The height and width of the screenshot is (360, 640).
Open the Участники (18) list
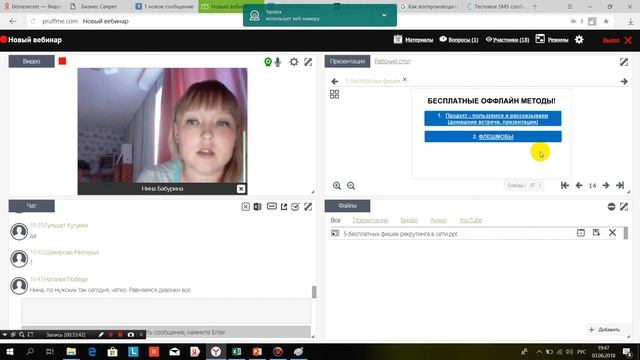coord(507,40)
